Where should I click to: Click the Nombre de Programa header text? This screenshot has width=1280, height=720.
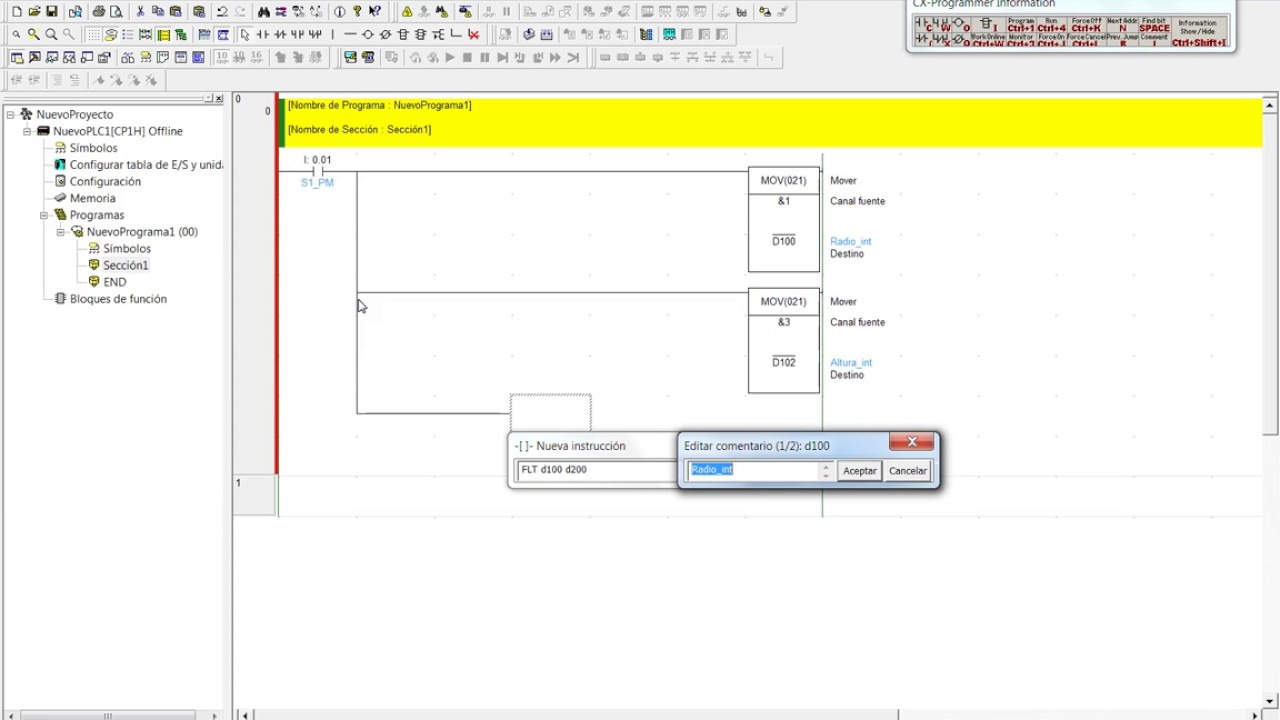379,105
